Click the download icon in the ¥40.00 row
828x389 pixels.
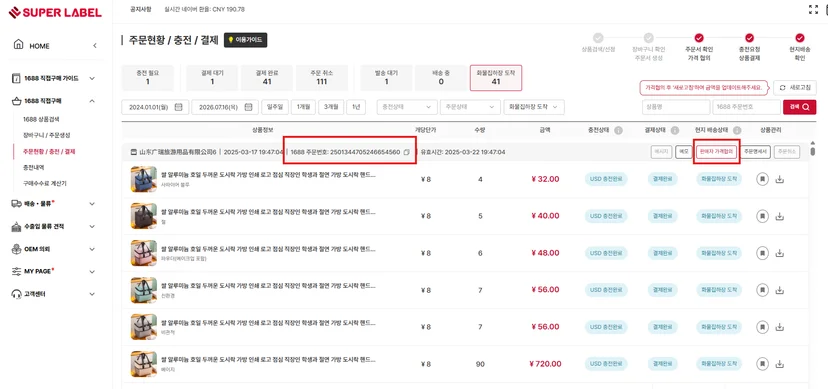pos(779,216)
